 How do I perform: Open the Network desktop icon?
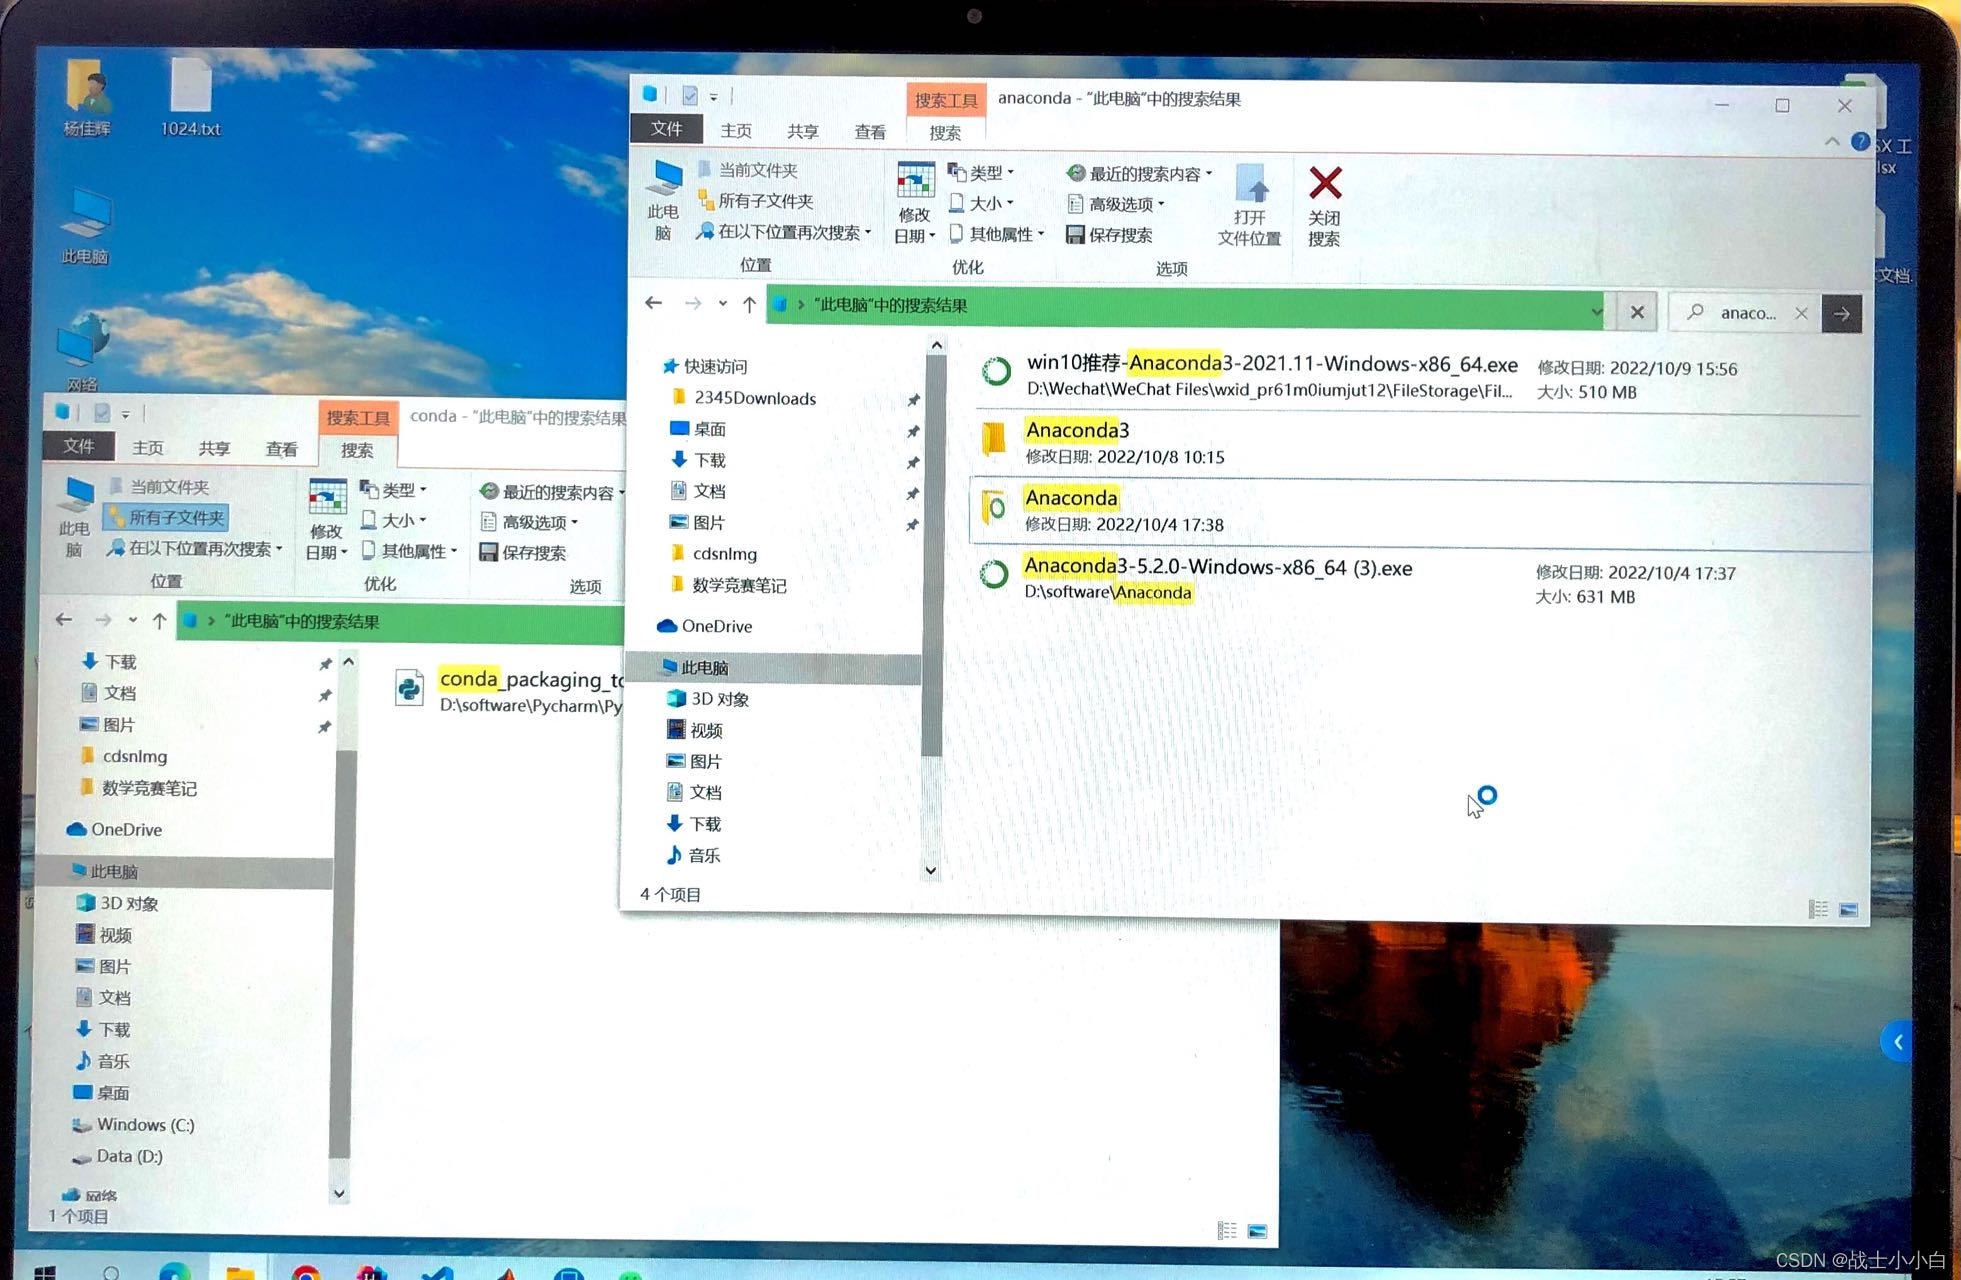(83, 351)
